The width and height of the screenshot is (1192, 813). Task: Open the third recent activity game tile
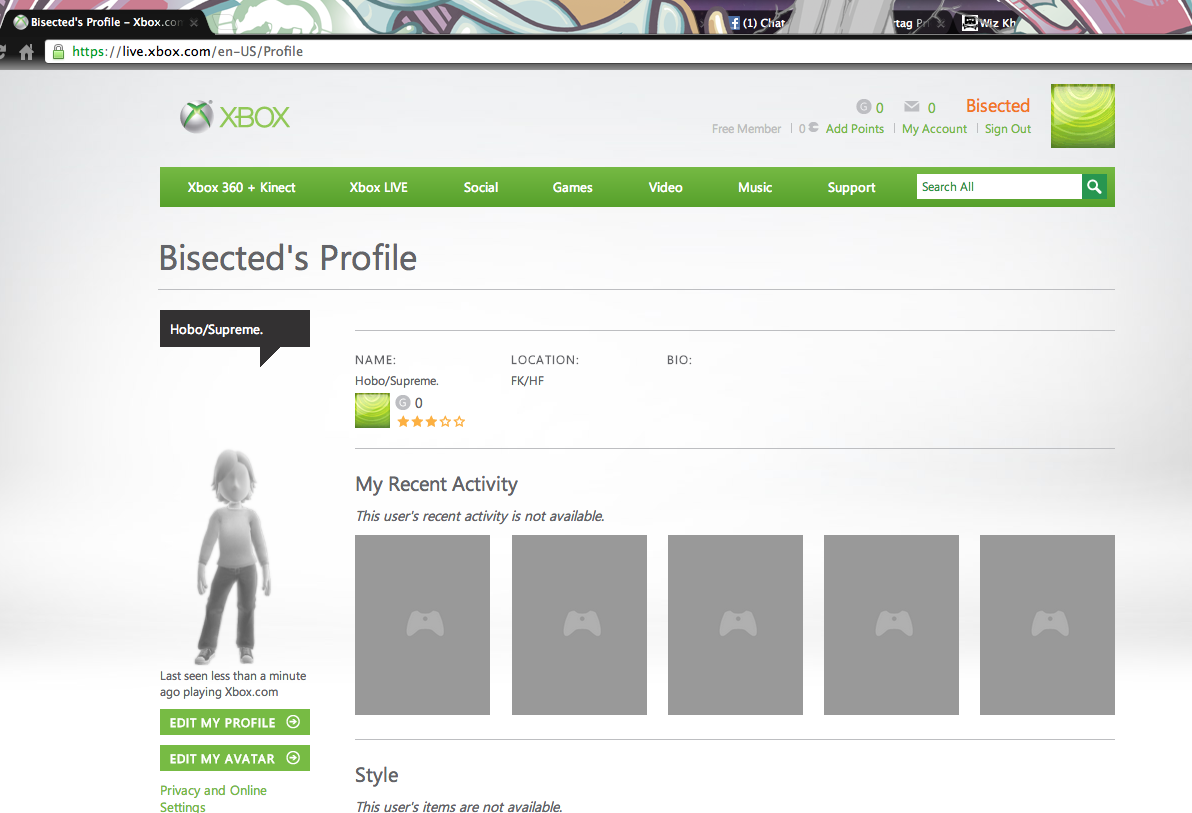coord(735,624)
